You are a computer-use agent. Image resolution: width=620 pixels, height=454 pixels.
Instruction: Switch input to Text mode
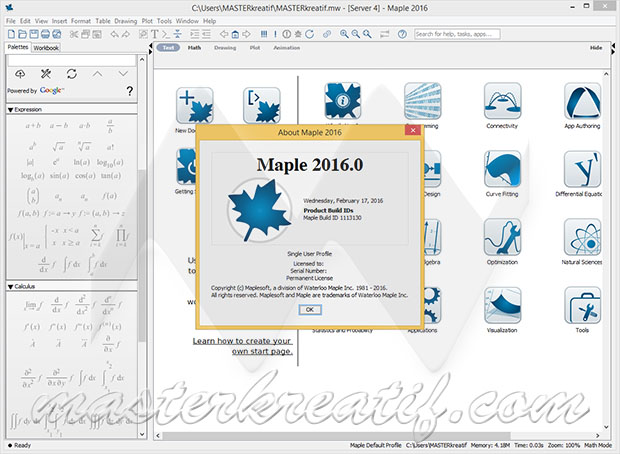168,47
